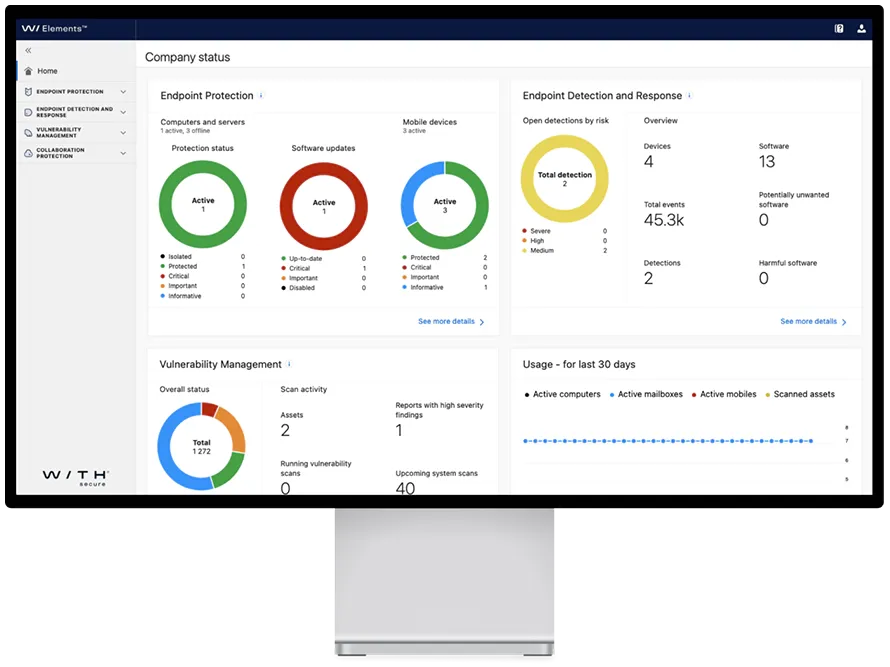Toggle Scanned assets legend in Usage chart
The width and height of the screenshot is (890, 667).
coord(799,395)
